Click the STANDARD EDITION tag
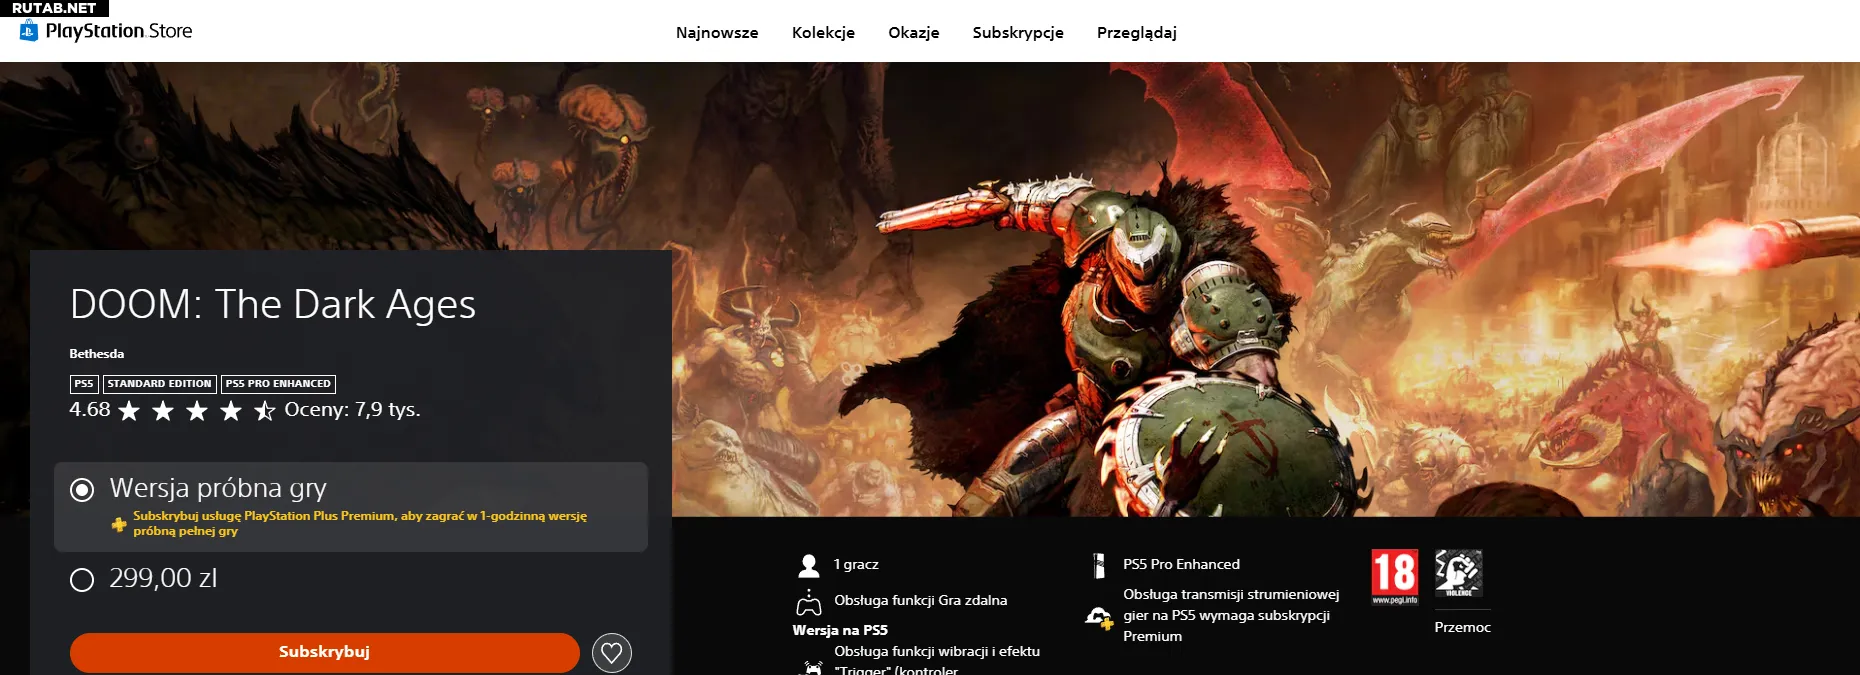The width and height of the screenshot is (1860, 675). [x=159, y=384]
